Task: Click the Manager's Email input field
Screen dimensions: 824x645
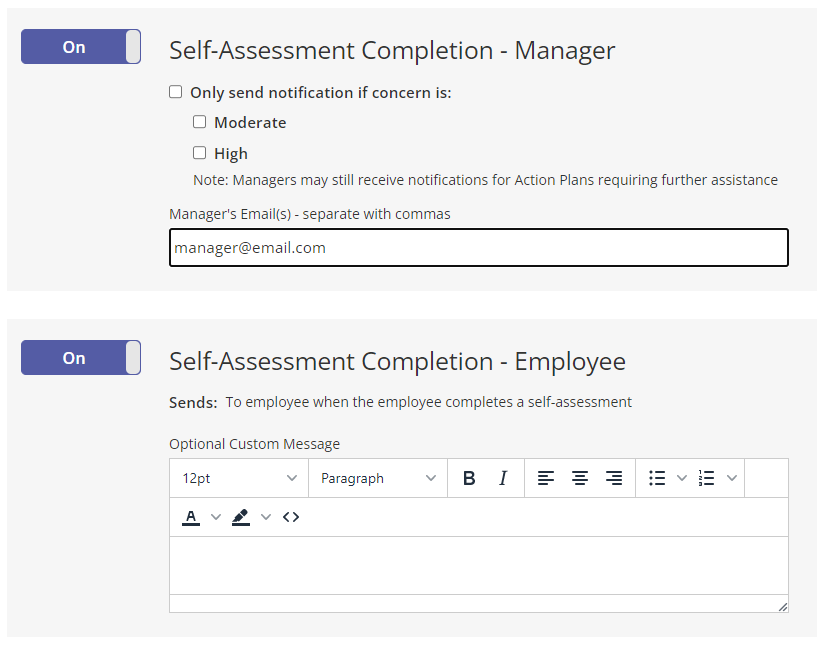Action: pos(479,248)
